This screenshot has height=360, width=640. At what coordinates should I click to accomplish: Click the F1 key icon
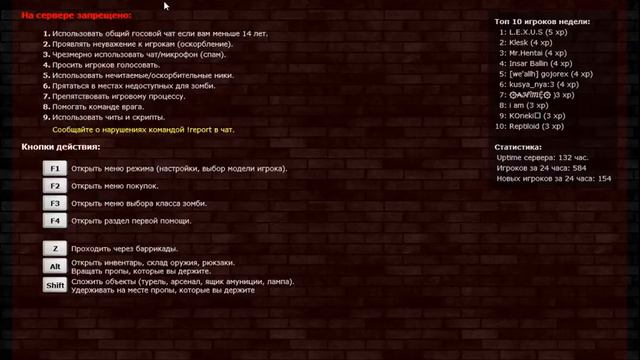coord(55,169)
